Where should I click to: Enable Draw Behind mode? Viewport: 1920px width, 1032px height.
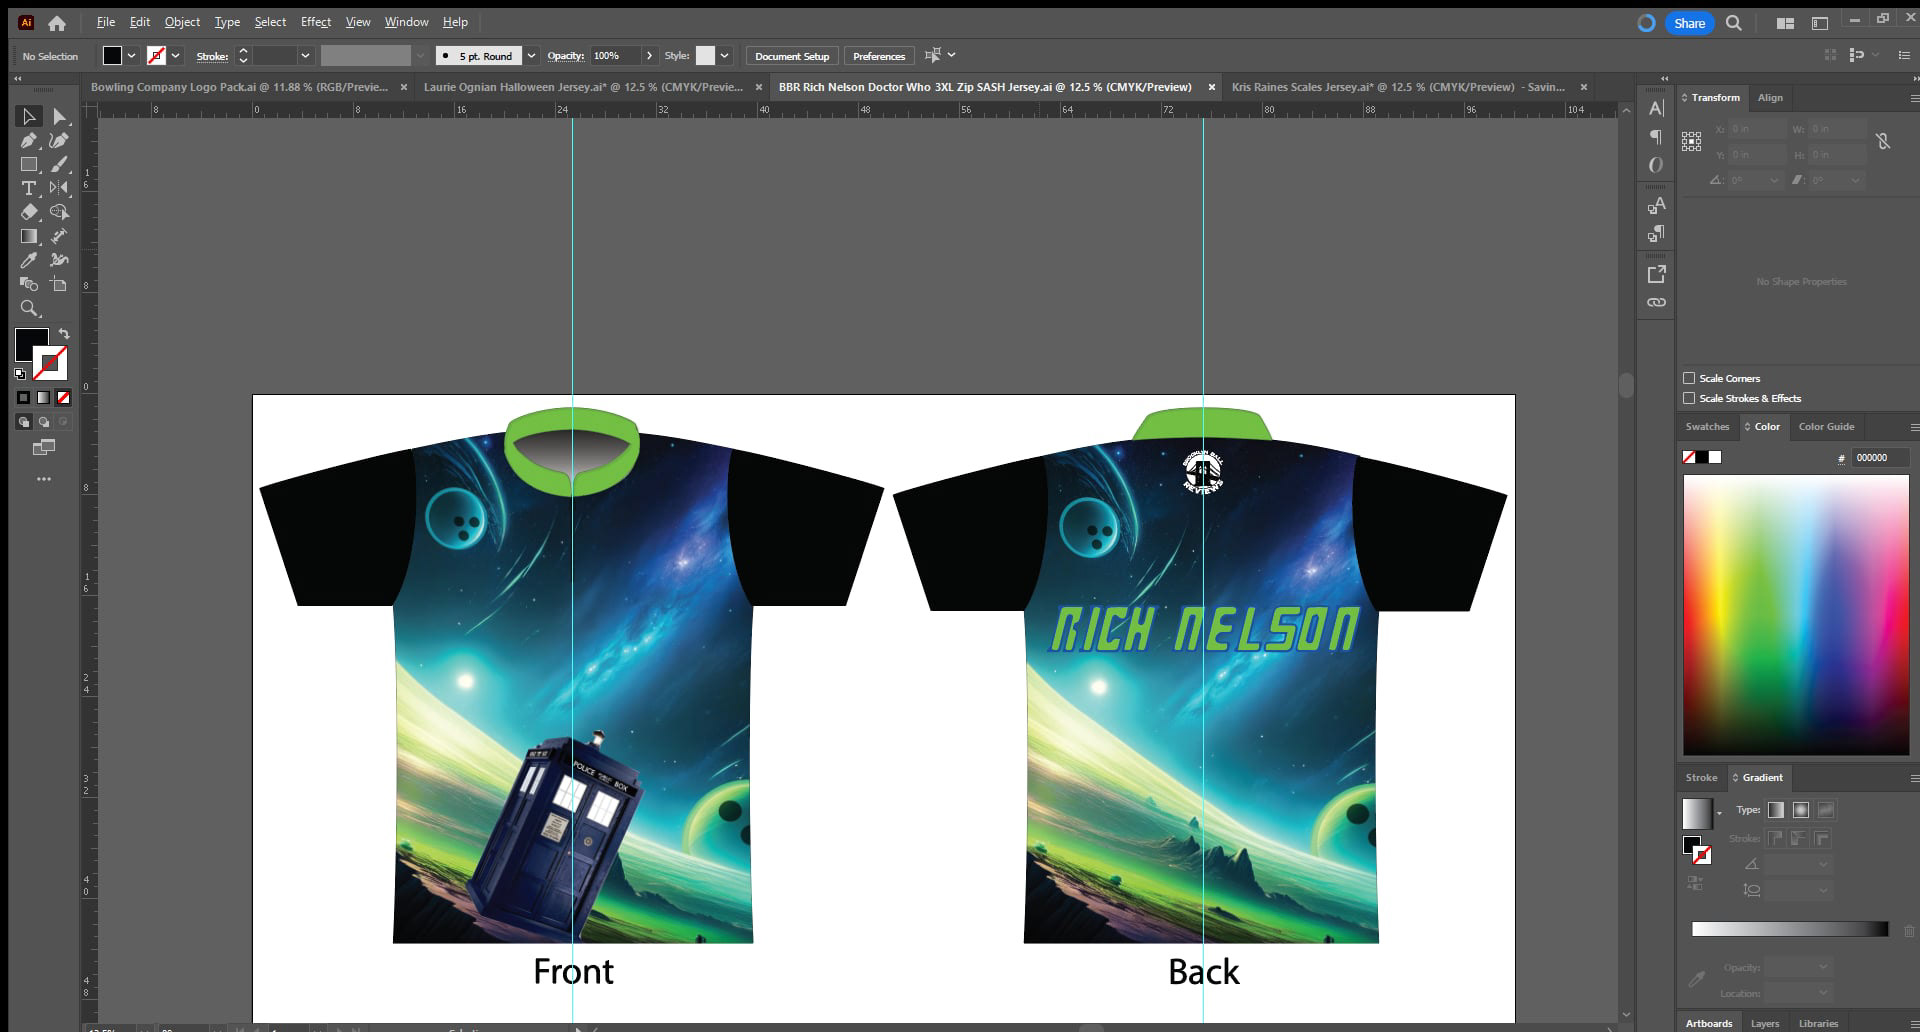43,422
